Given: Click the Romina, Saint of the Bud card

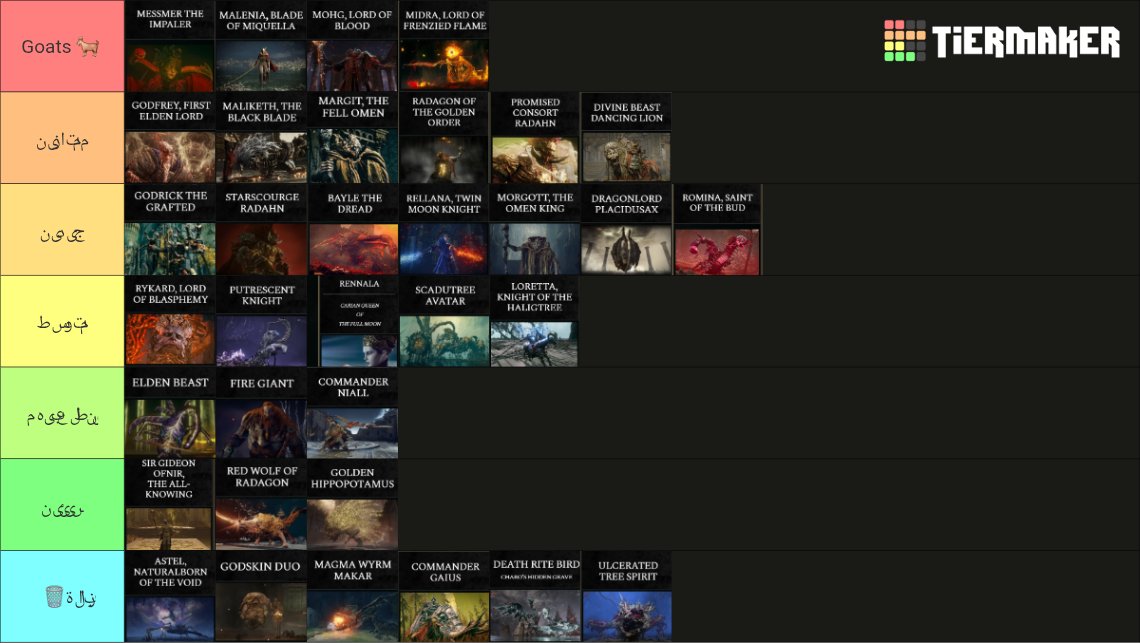Looking at the screenshot, I should click(x=717, y=229).
